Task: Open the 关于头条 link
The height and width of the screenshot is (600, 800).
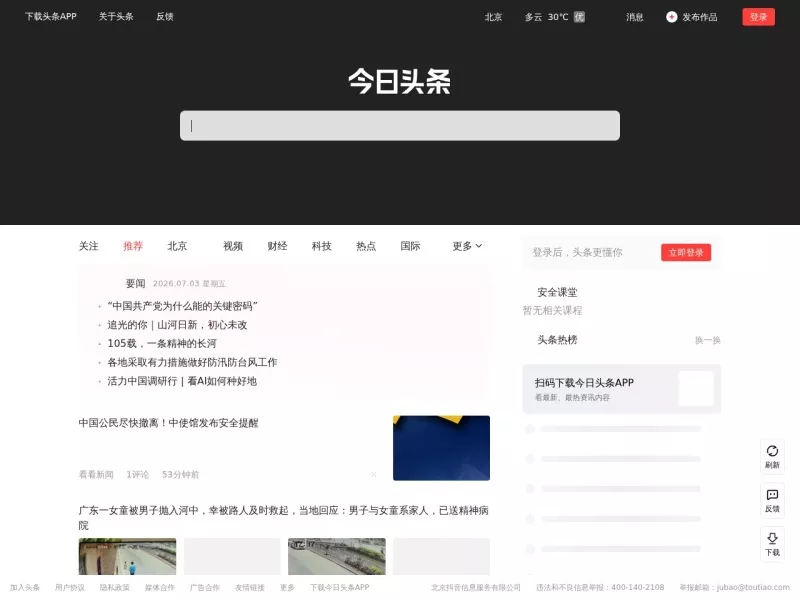Action: pos(116,16)
